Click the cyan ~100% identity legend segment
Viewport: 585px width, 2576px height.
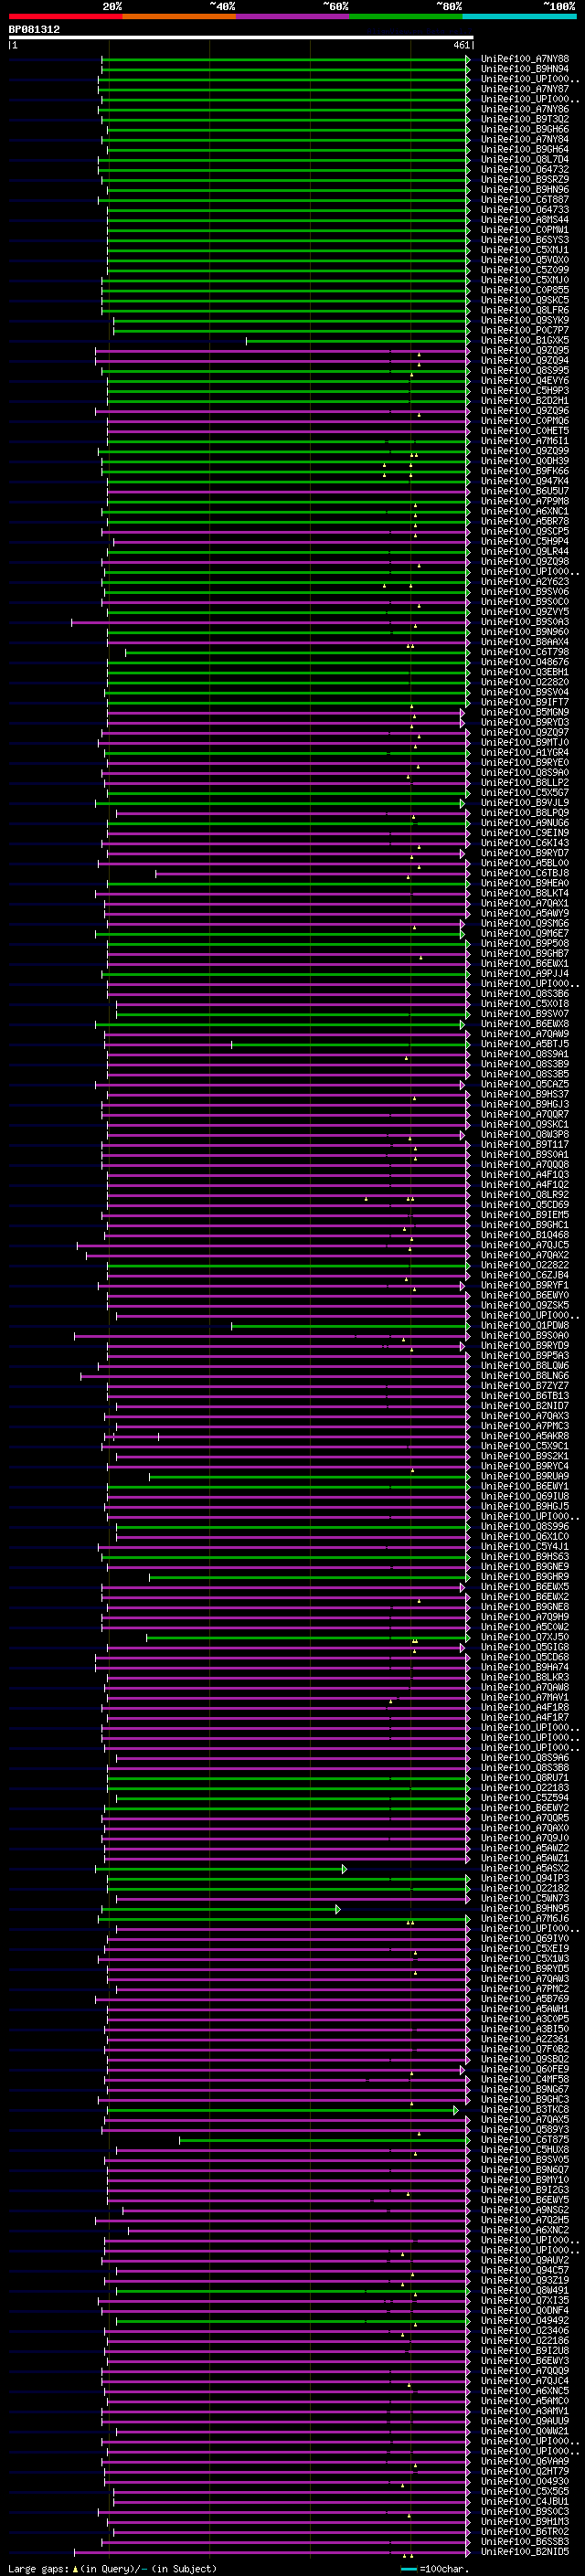519,16
